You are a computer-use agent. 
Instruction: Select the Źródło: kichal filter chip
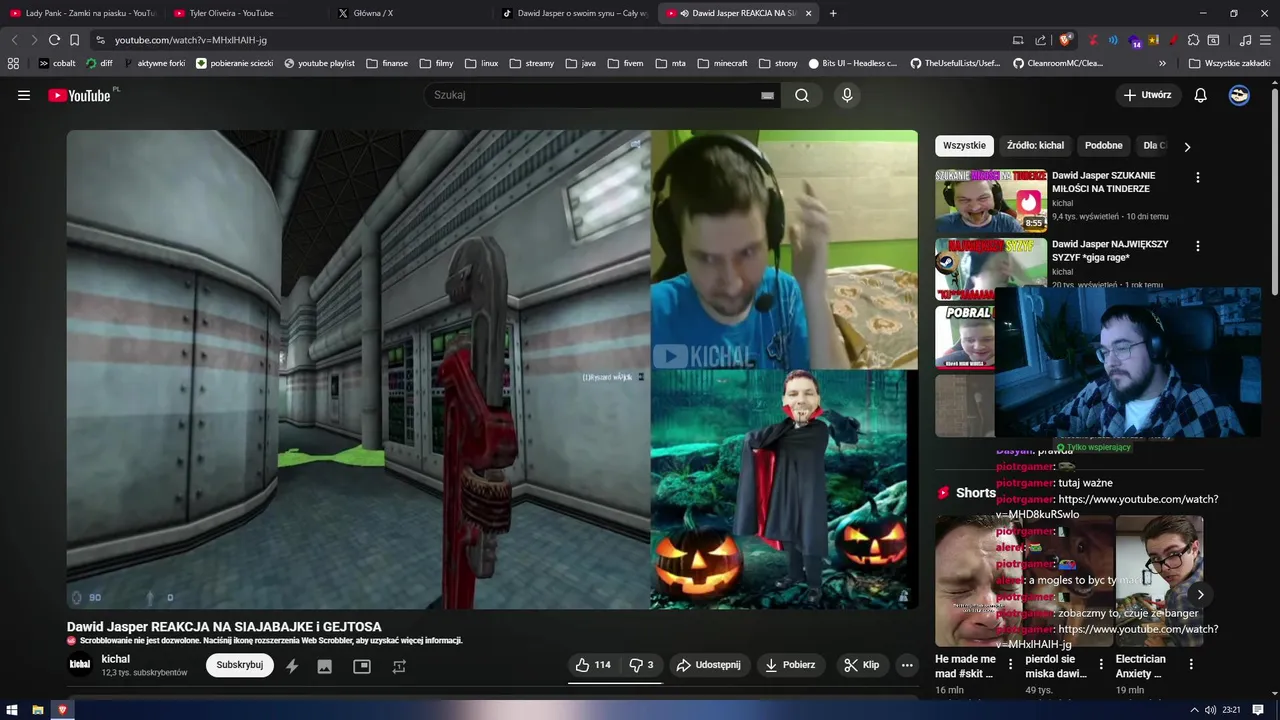[1035, 146]
